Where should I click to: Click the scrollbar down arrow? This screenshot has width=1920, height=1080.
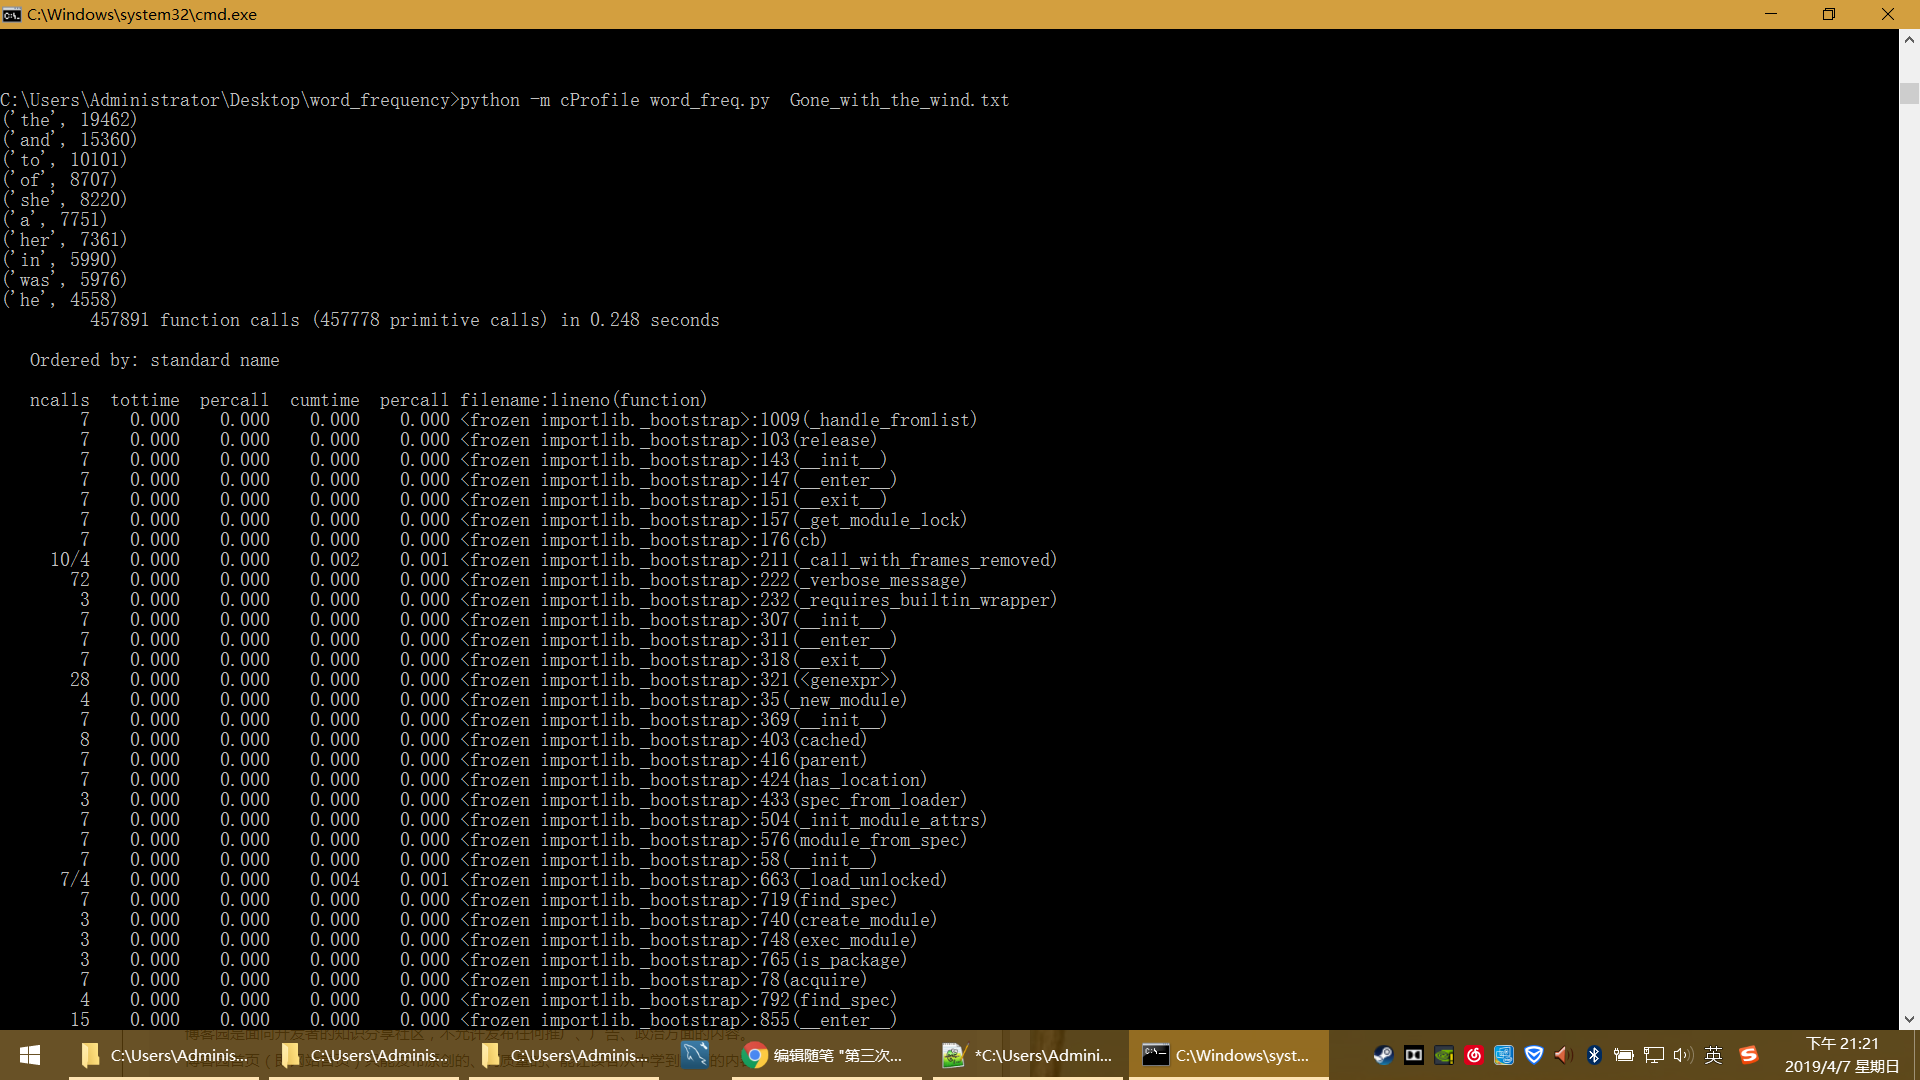[1909, 1019]
